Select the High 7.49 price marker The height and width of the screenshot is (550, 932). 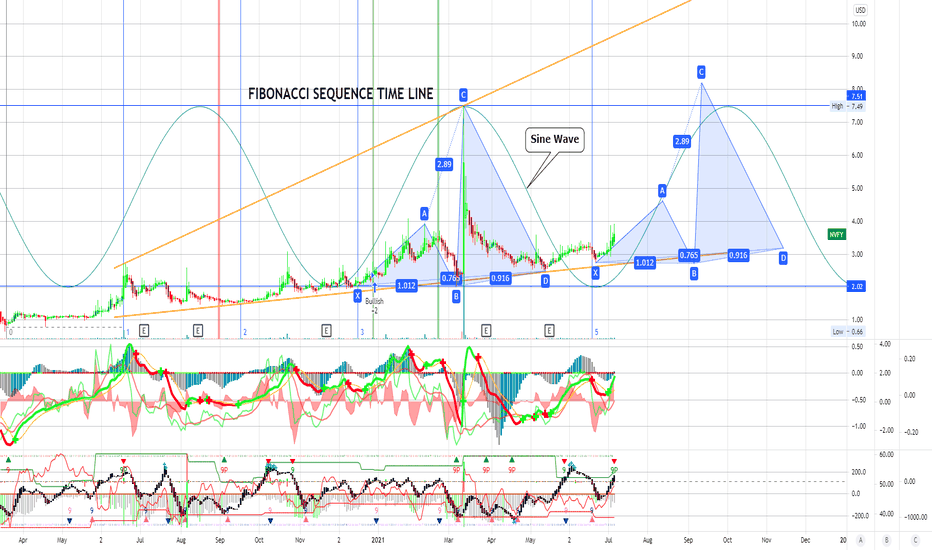[x=848, y=106]
